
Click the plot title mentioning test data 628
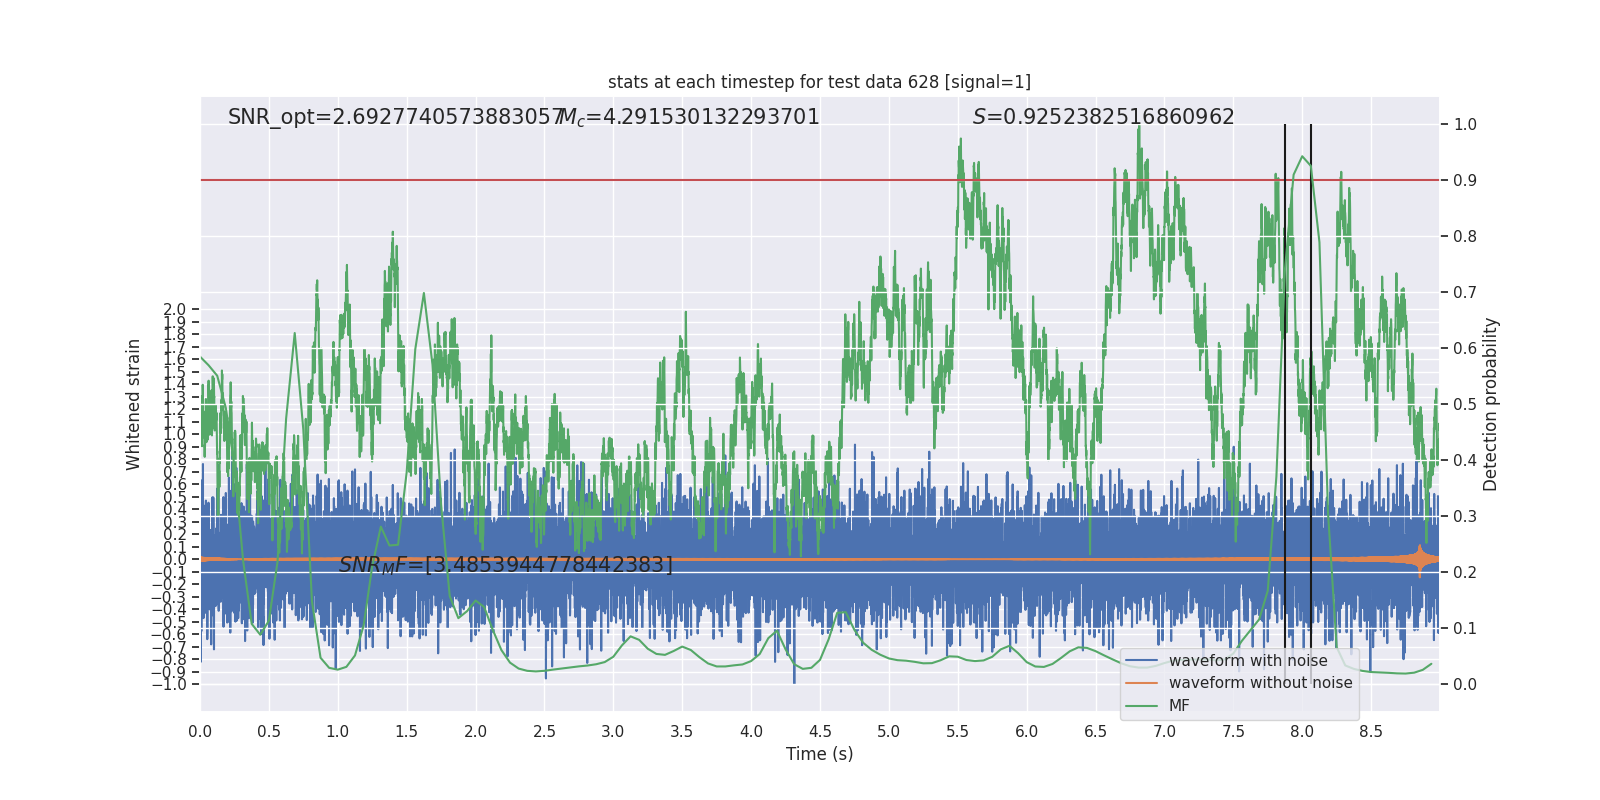[819, 82]
